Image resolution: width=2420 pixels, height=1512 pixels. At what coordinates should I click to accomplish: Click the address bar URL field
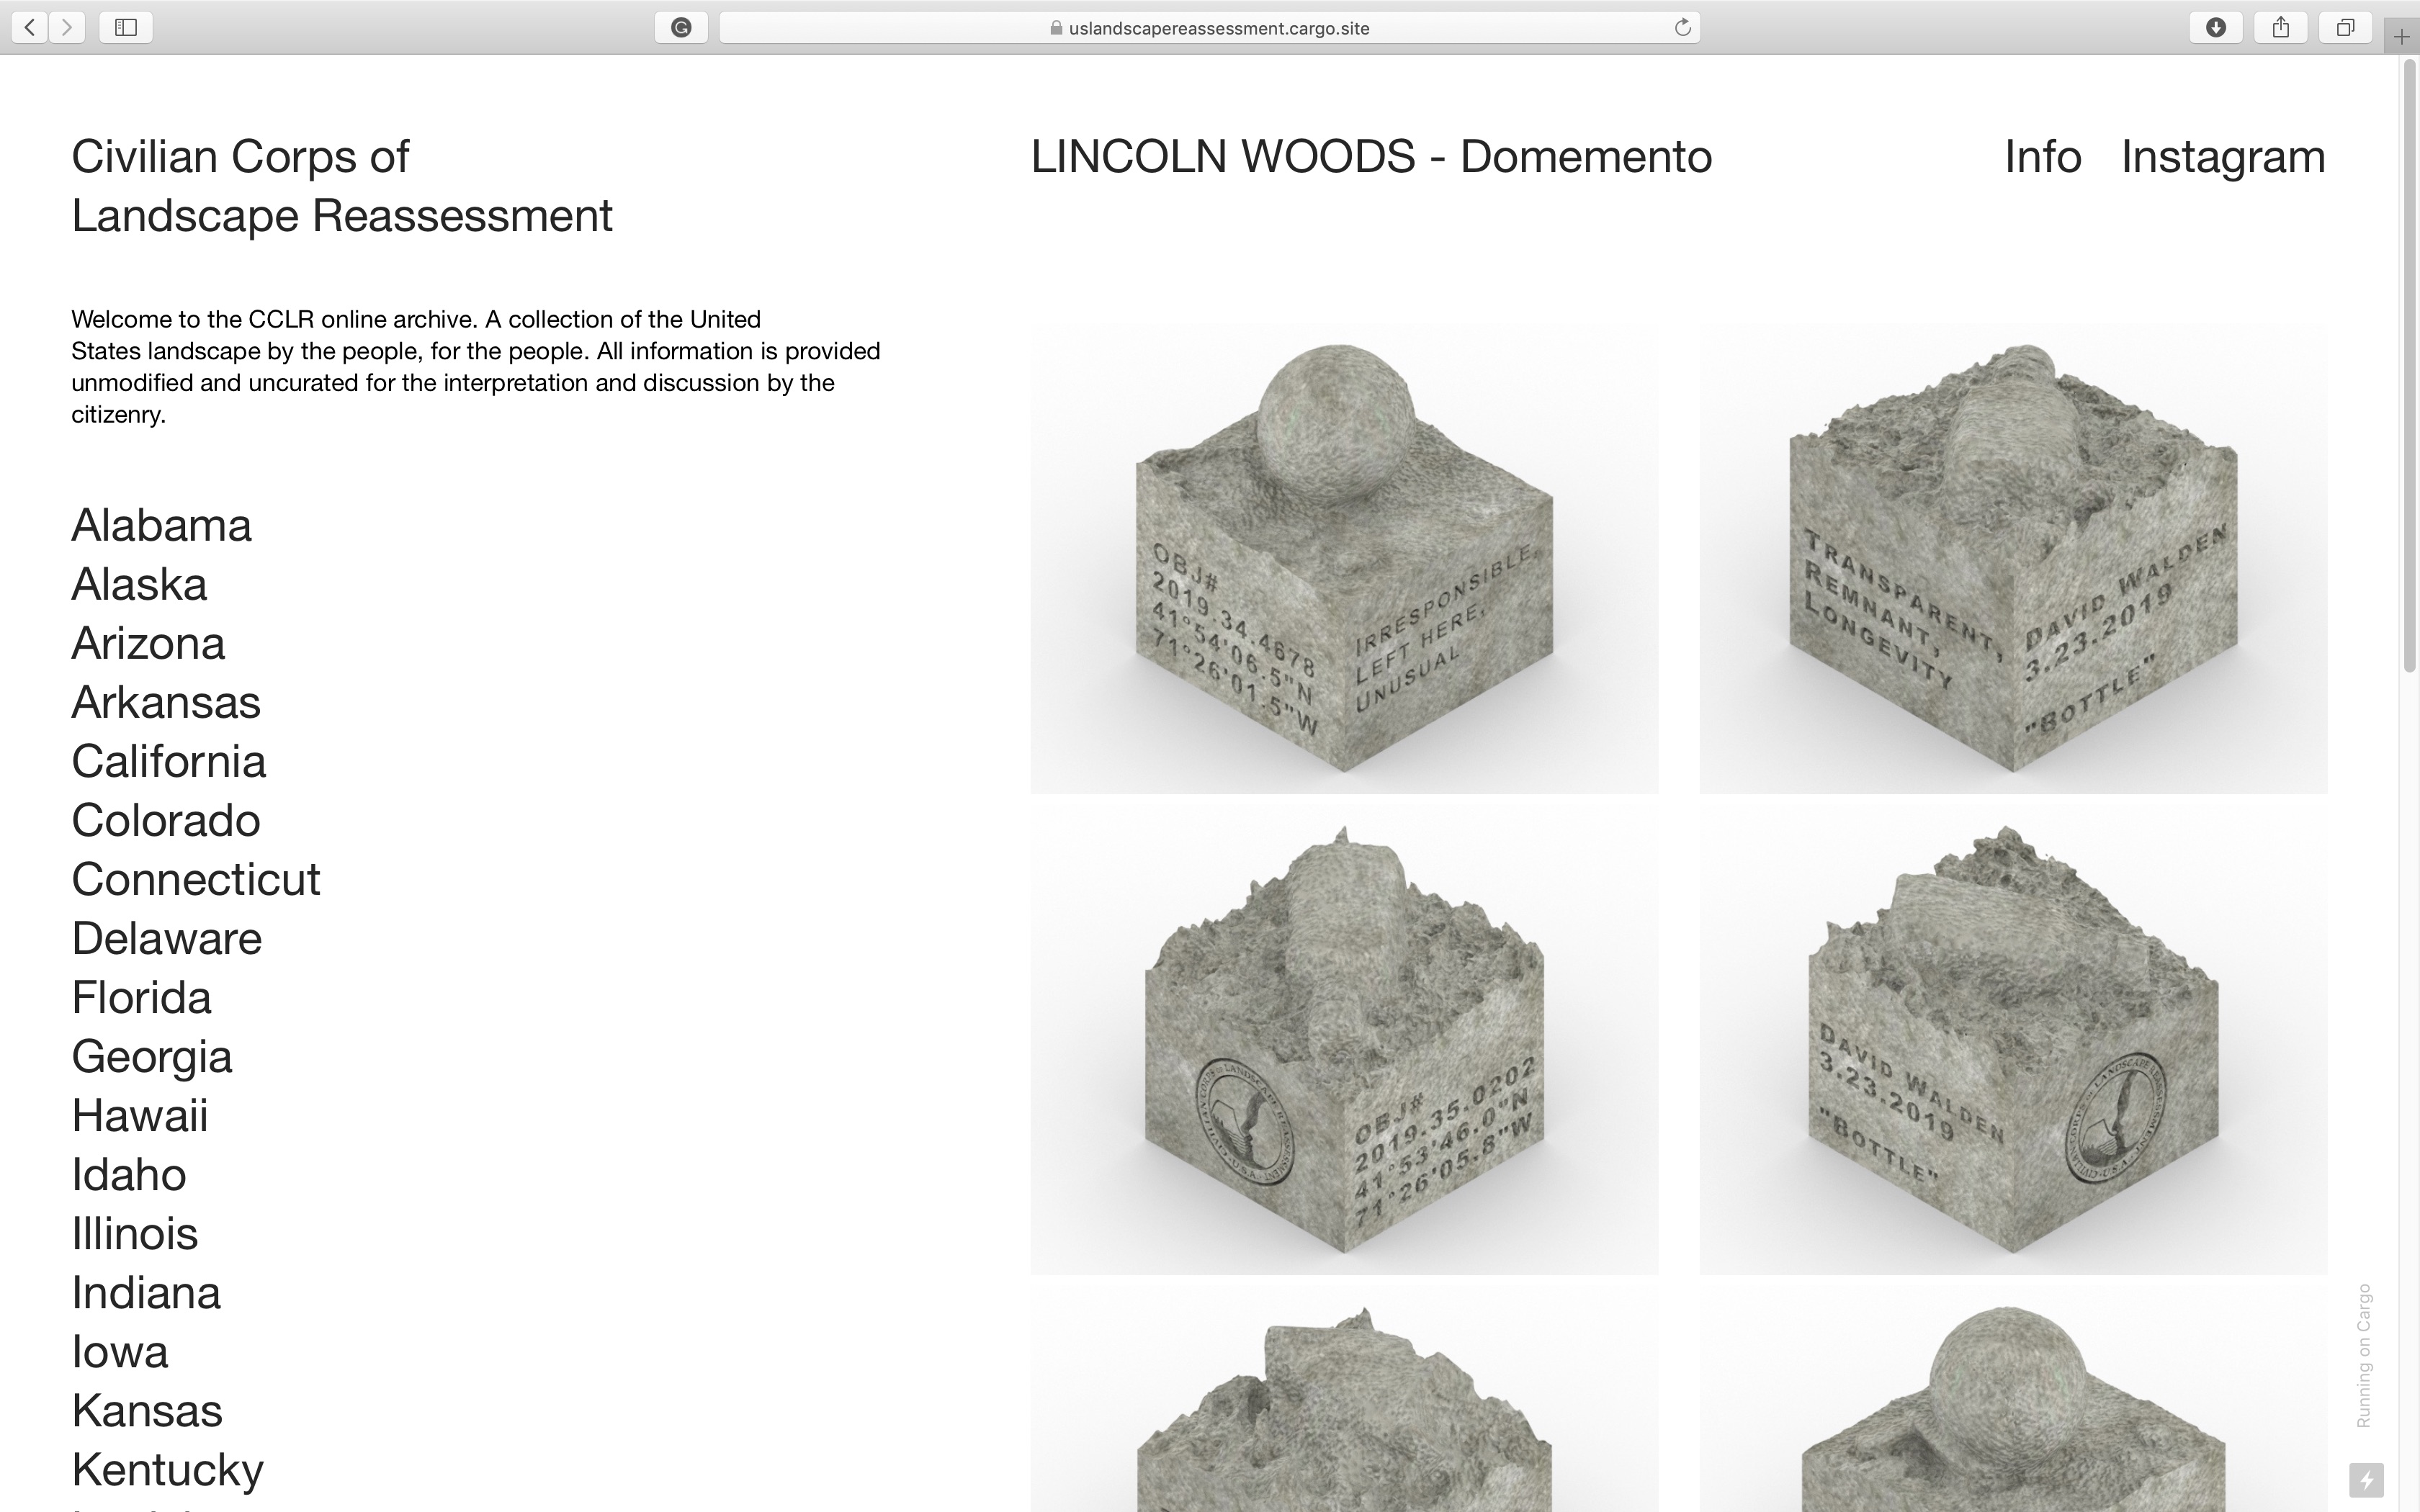tap(1208, 28)
